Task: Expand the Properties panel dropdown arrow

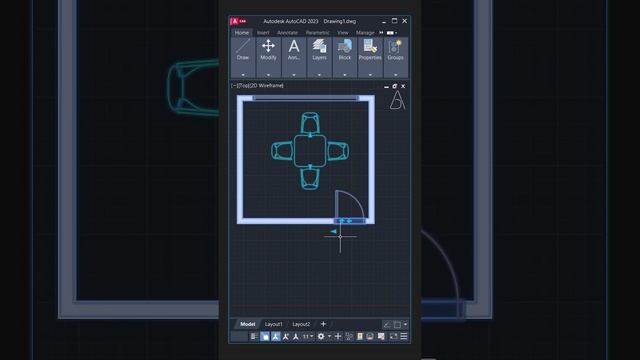Action: (370, 75)
